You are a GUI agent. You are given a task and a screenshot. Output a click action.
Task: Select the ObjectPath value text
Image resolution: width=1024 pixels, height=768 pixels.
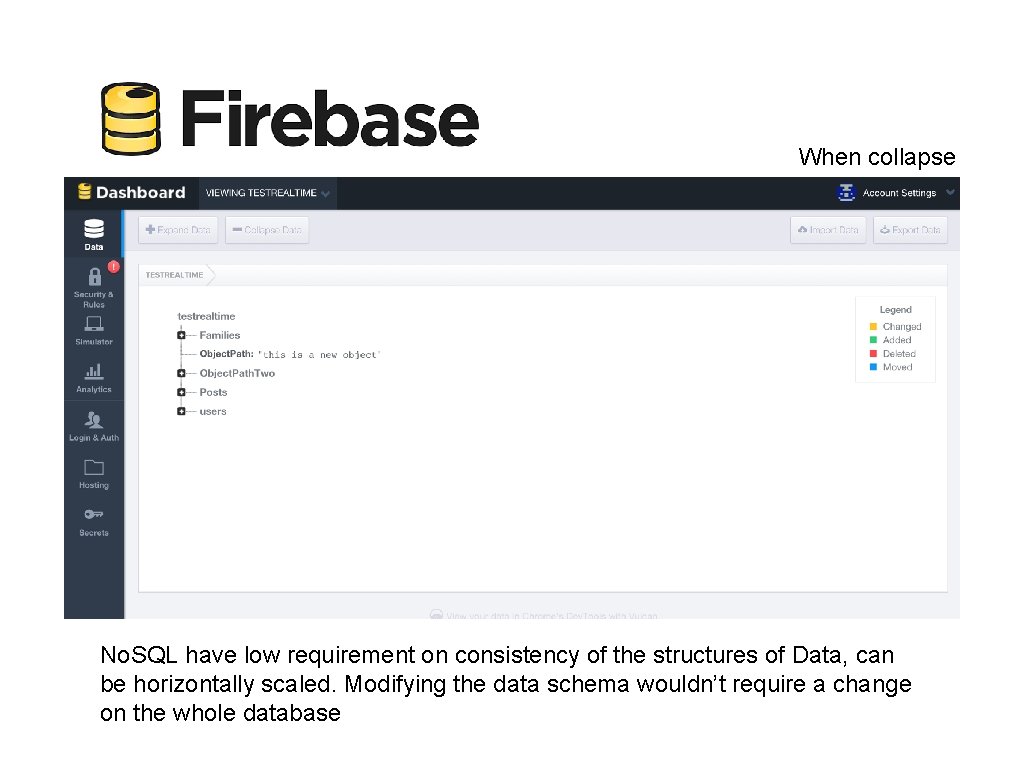pyautogui.click(x=320, y=354)
